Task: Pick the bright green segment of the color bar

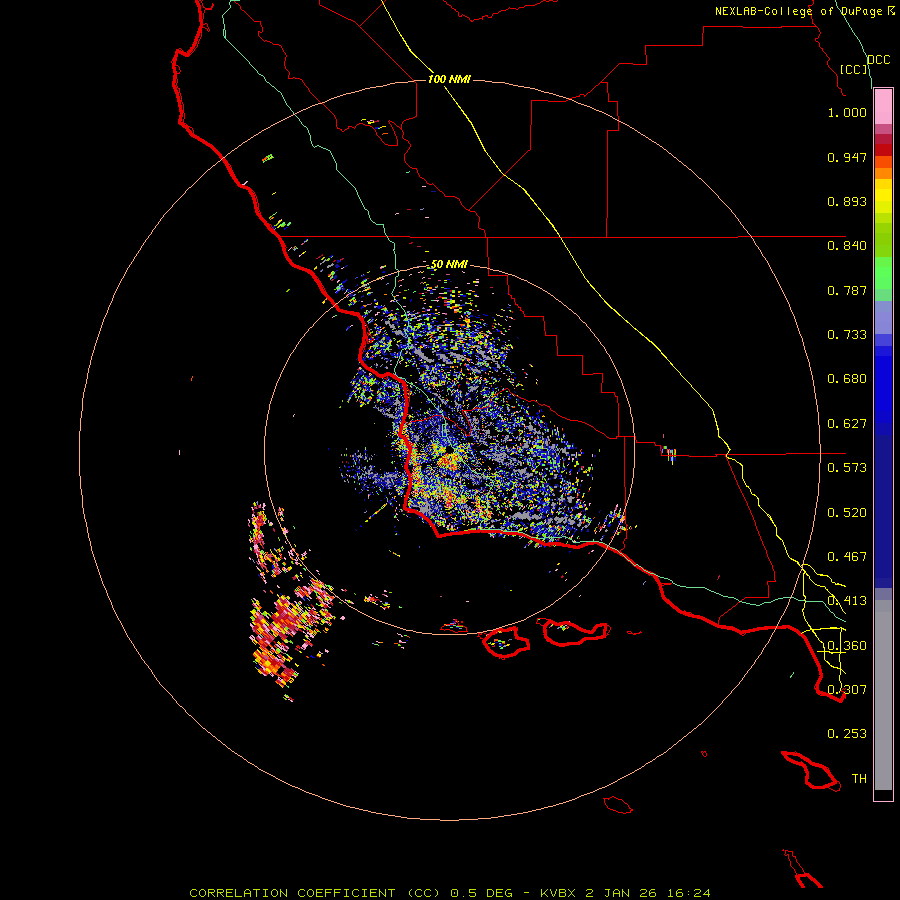Action: tap(883, 273)
